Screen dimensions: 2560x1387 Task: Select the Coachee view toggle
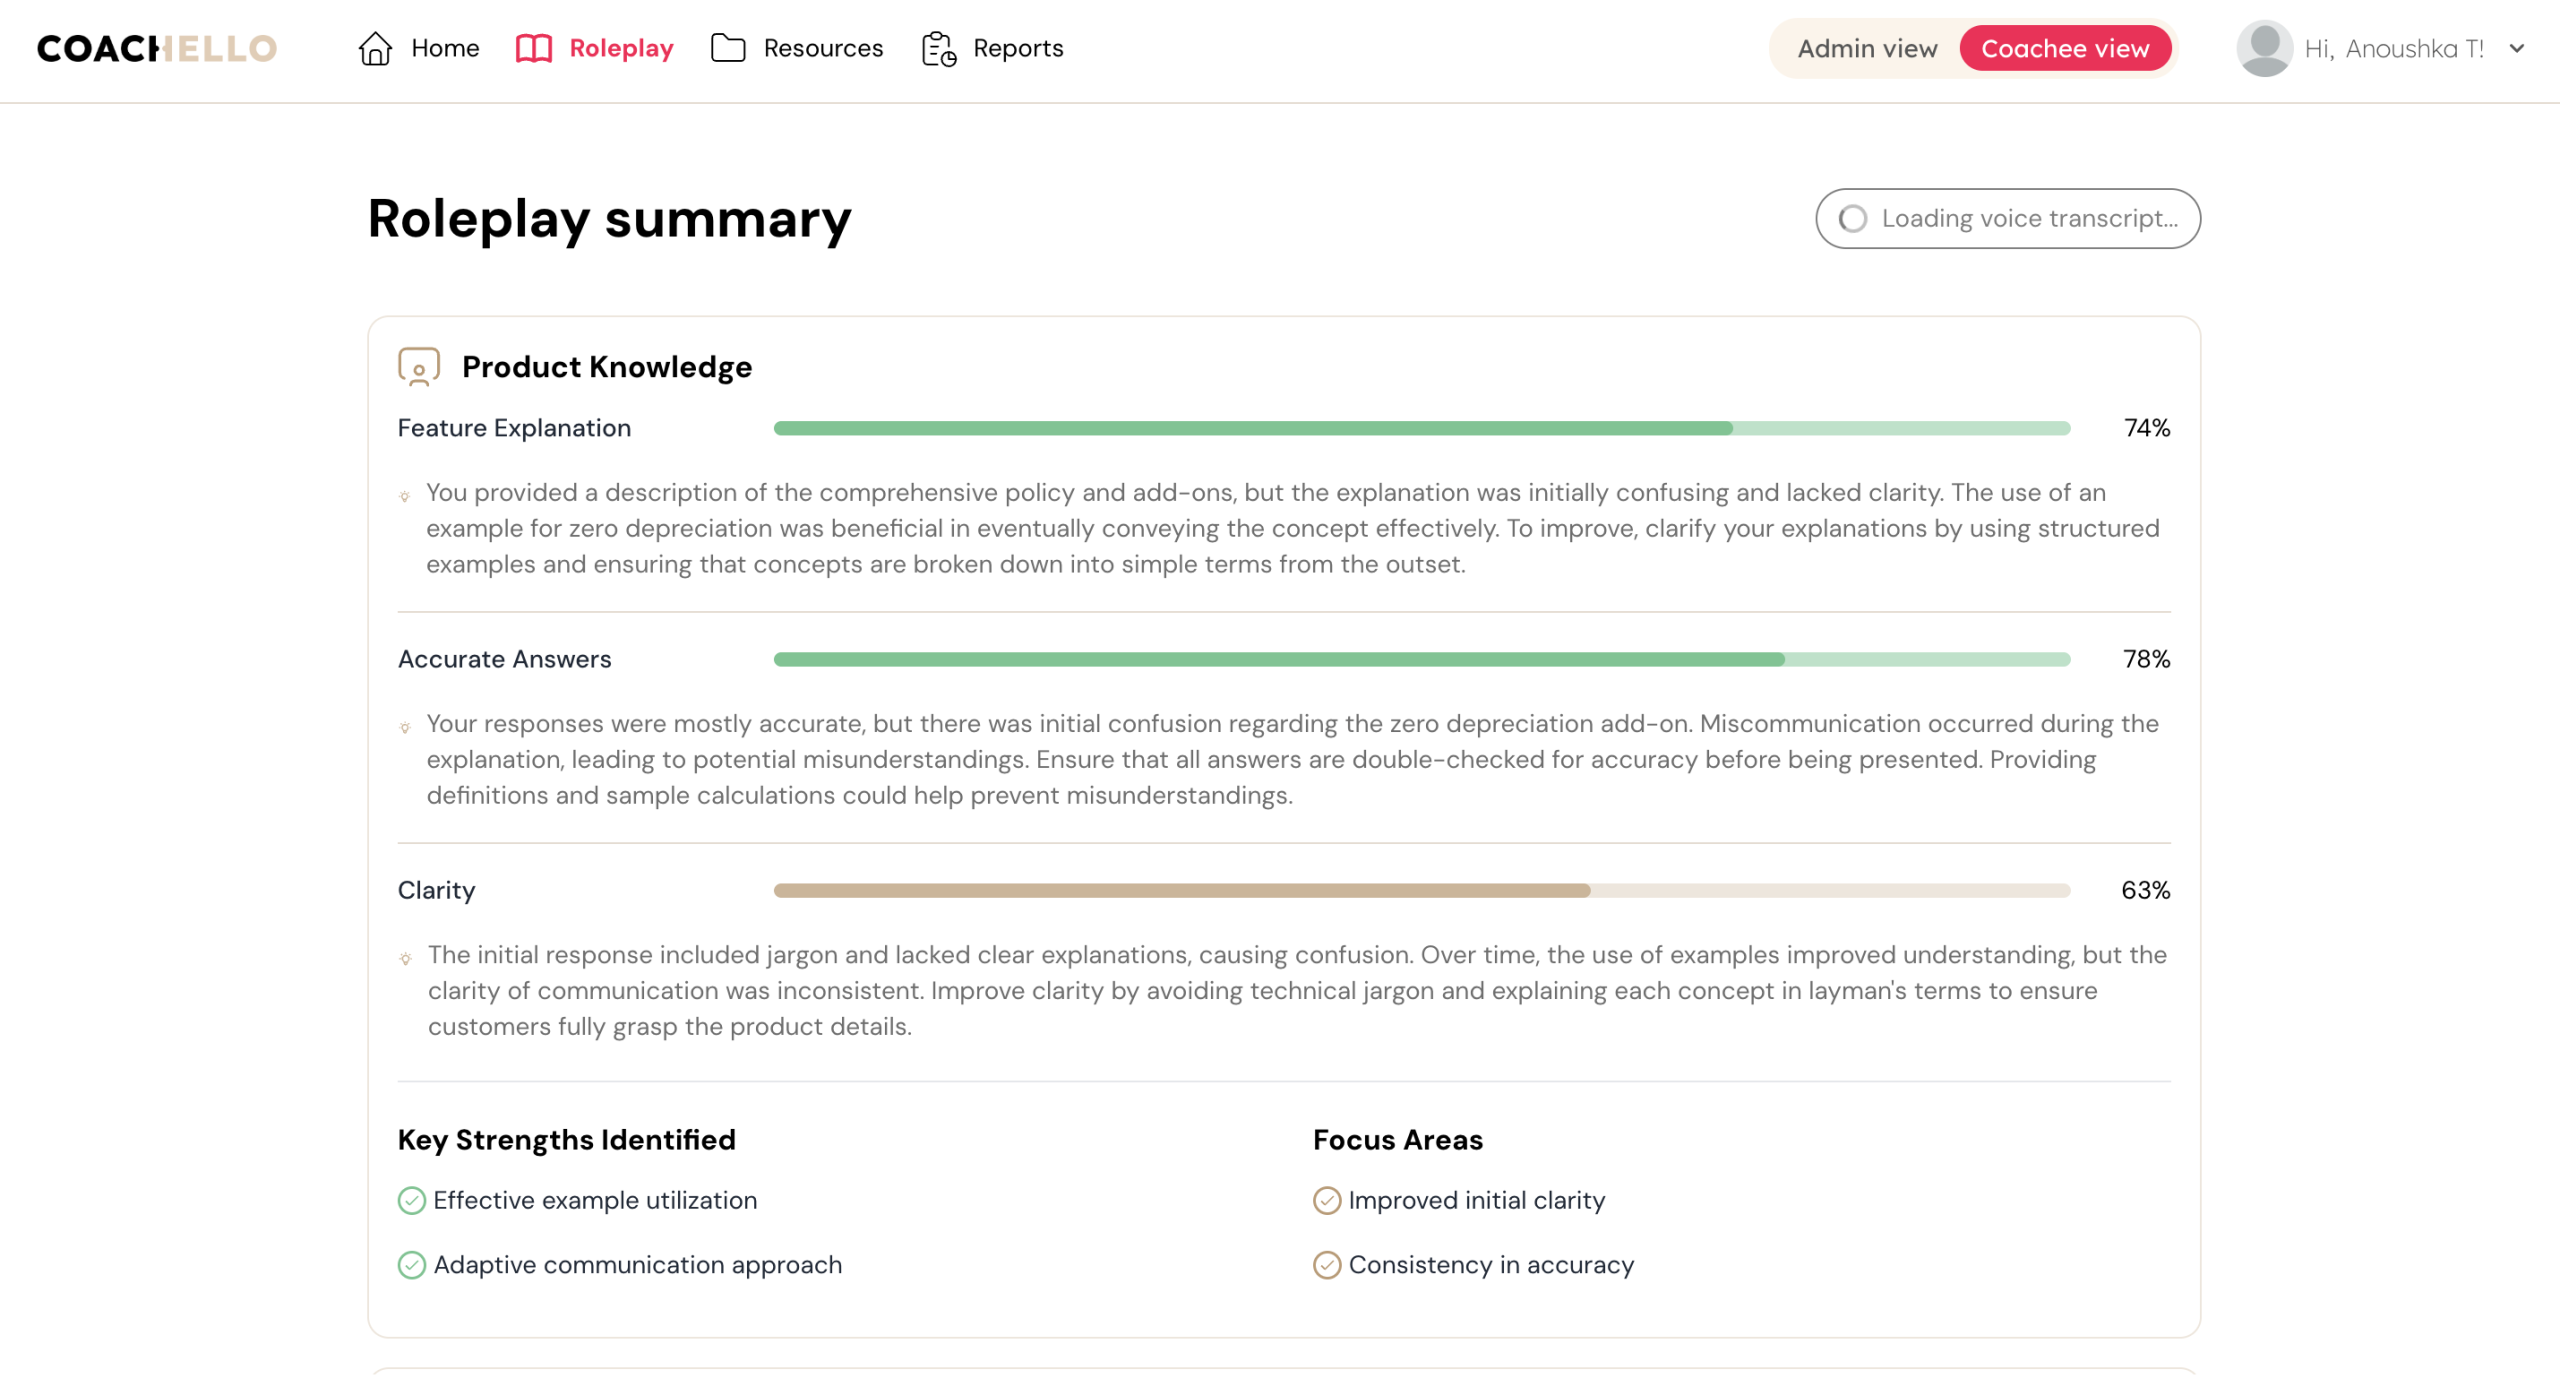(x=2064, y=48)
